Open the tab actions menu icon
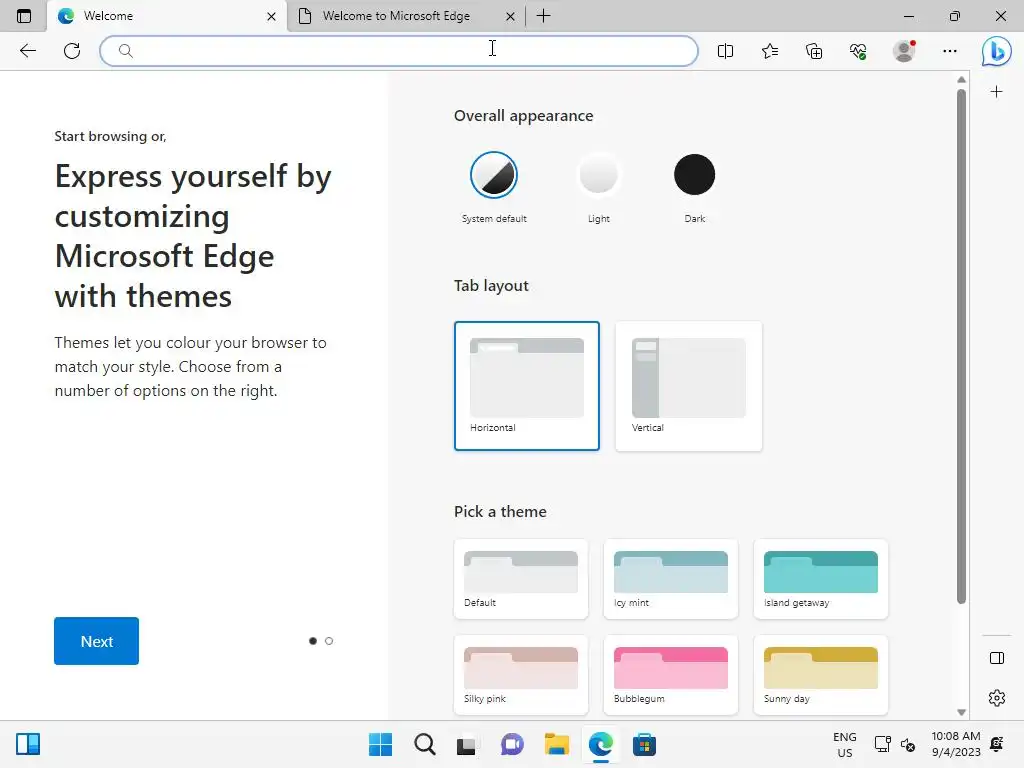The image size is (1024, 768). point(24,16)
